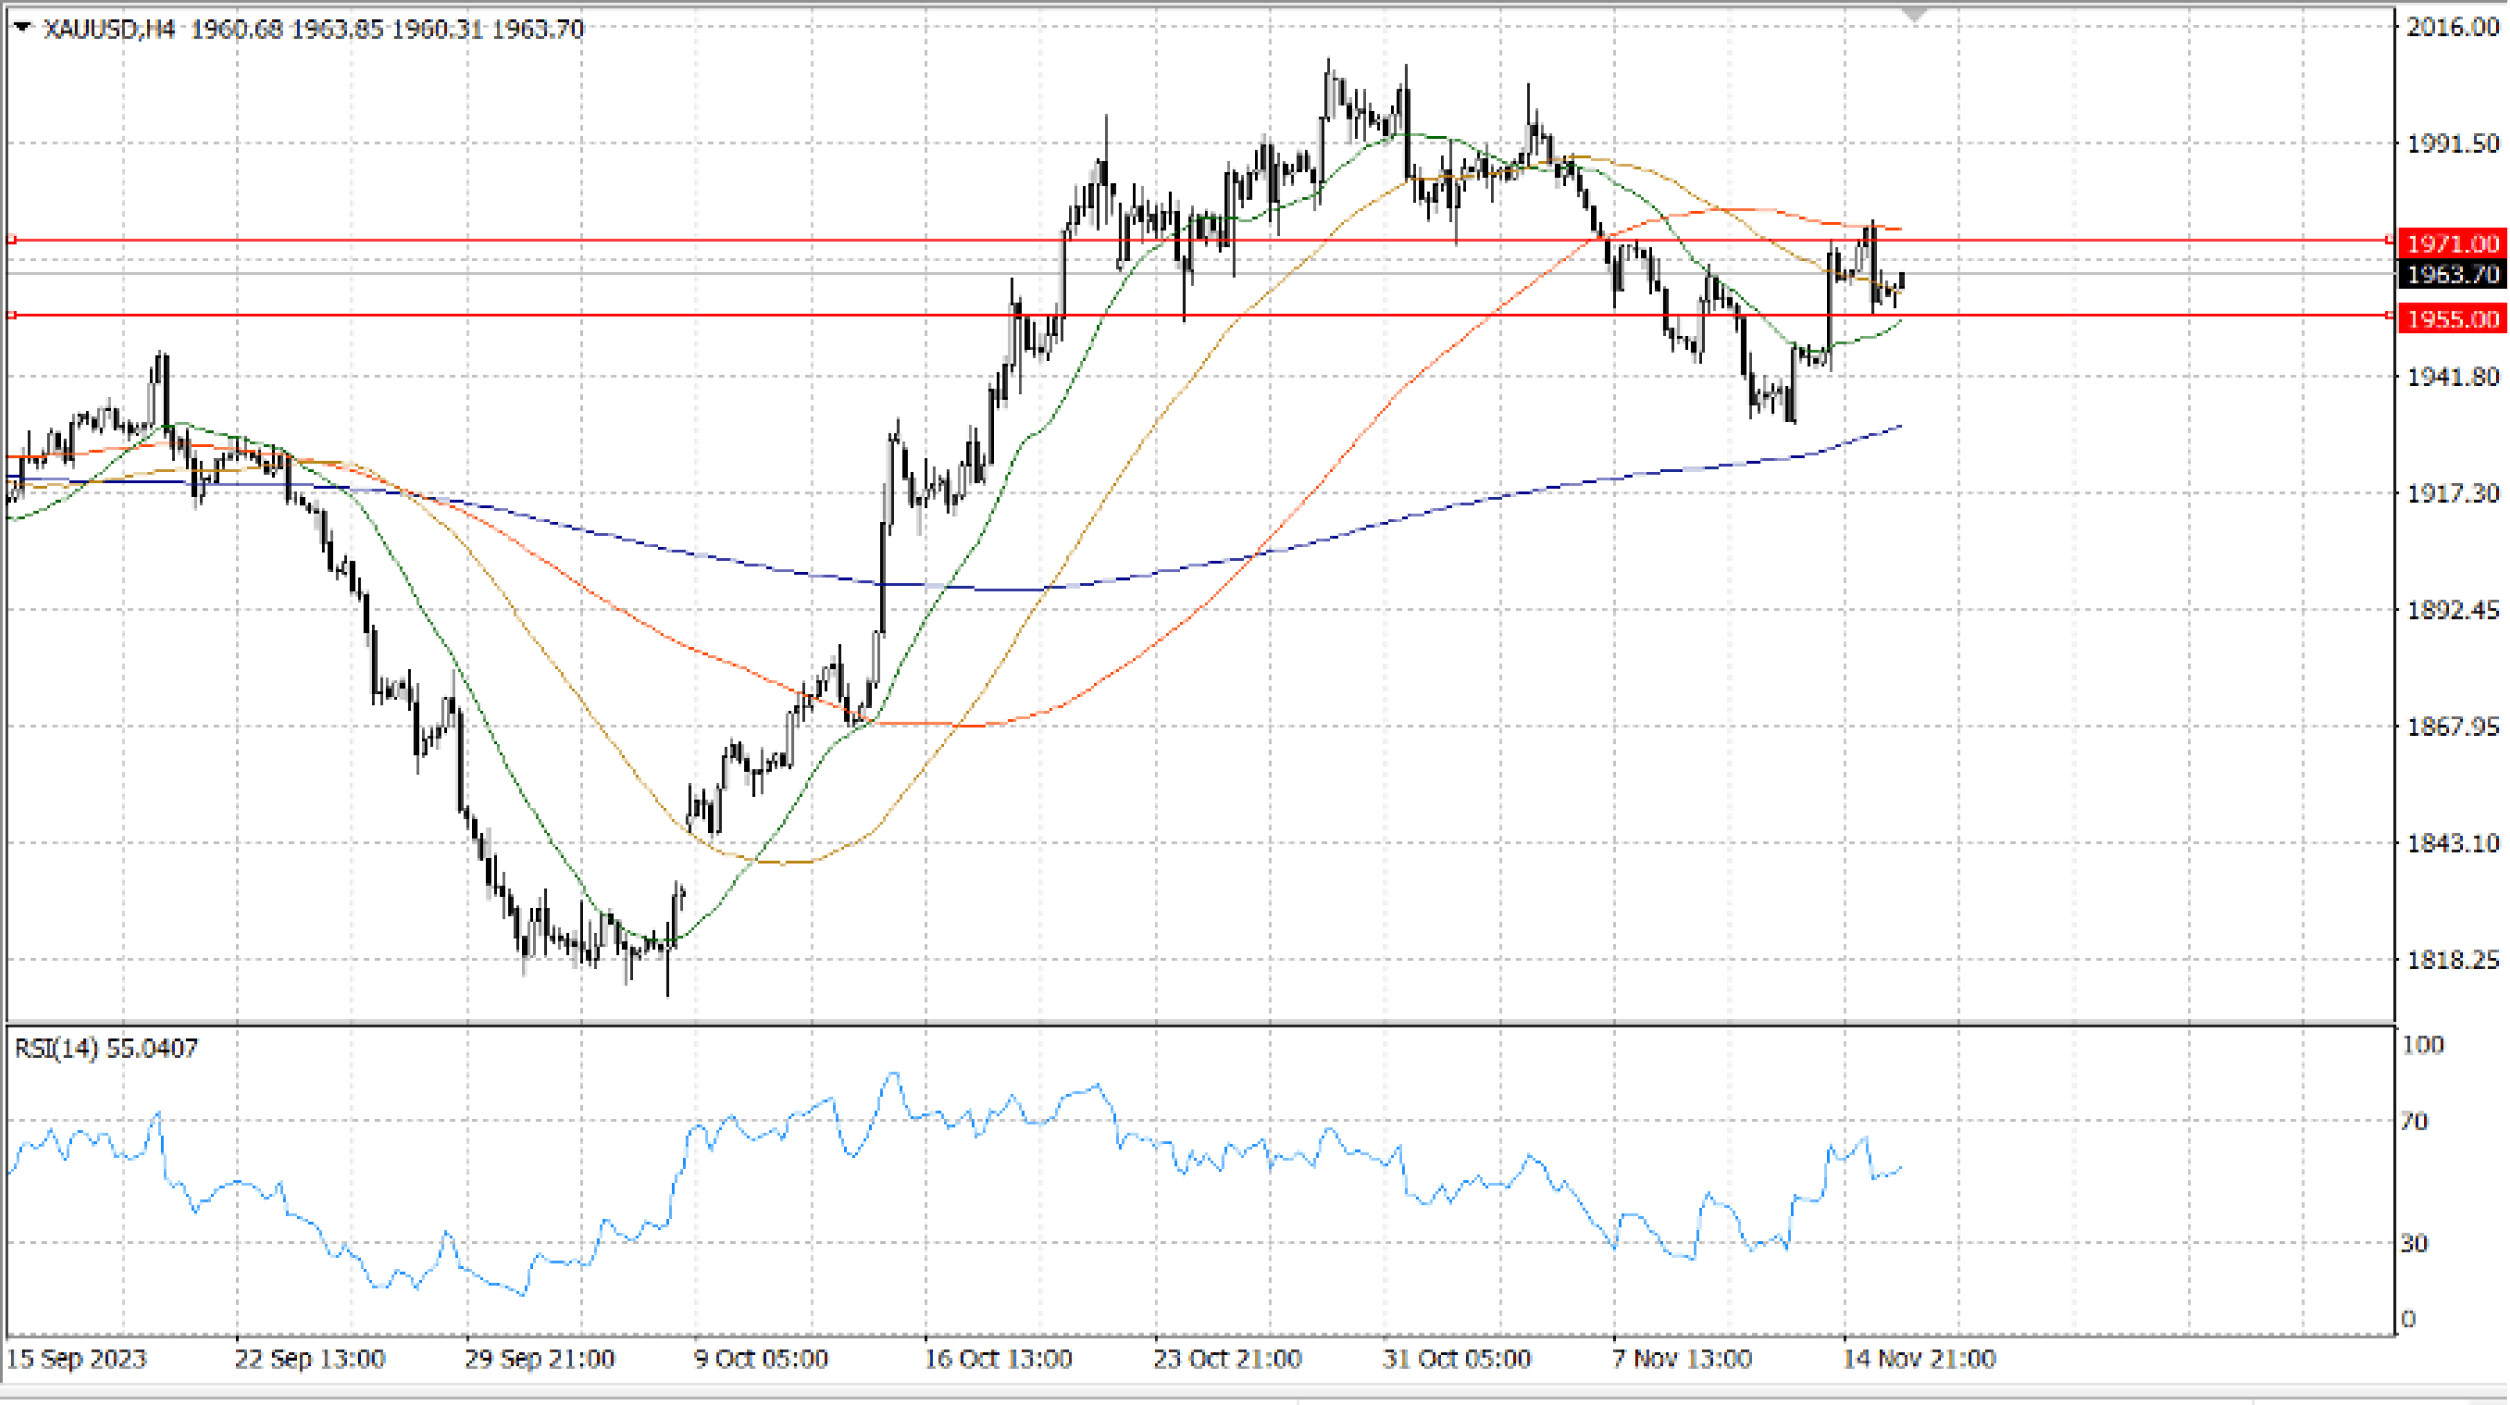The height and width of the screenshot is (1405, 2510).
Task: Click the 1818.25 price scale label
Action: [x=2452, y=960]
